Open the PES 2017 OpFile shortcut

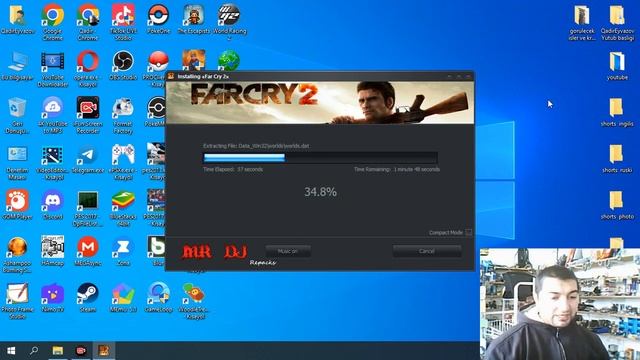[x=88, y=209]
